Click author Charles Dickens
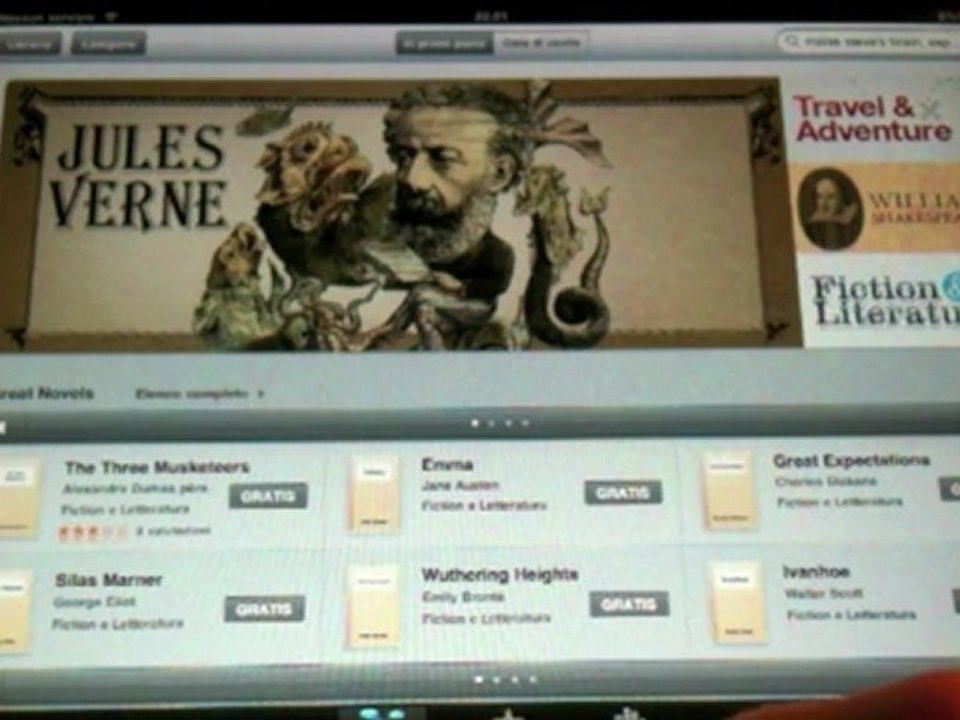Screen dimensions: 960x720 click(x=825, y=481)
